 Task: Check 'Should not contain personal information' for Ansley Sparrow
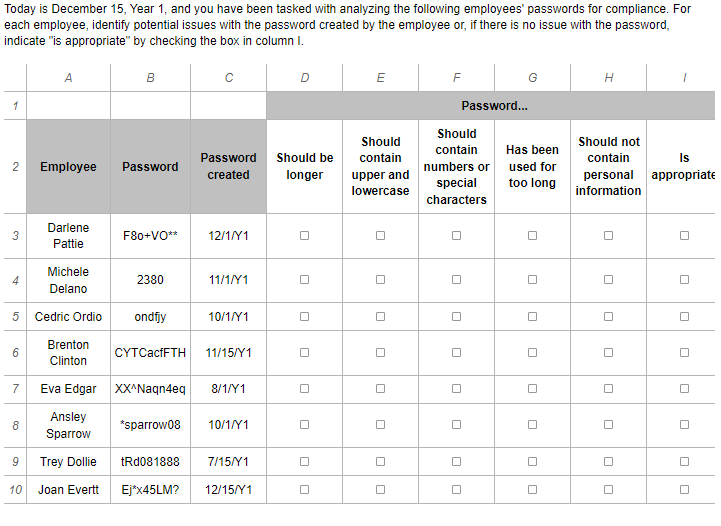click(x=608, y=425)
